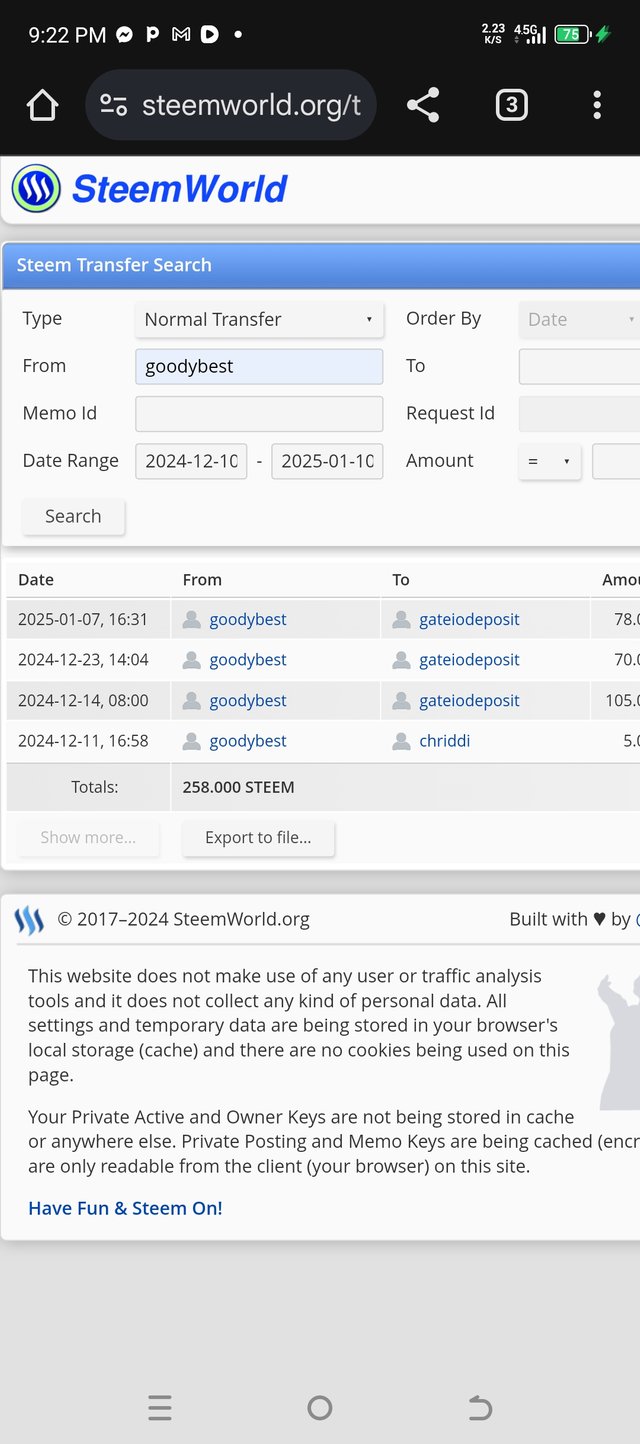Tap the end date field 2025-01-10
The image size is (640, 1444).
pyautogui.click(x=327, y=461)
